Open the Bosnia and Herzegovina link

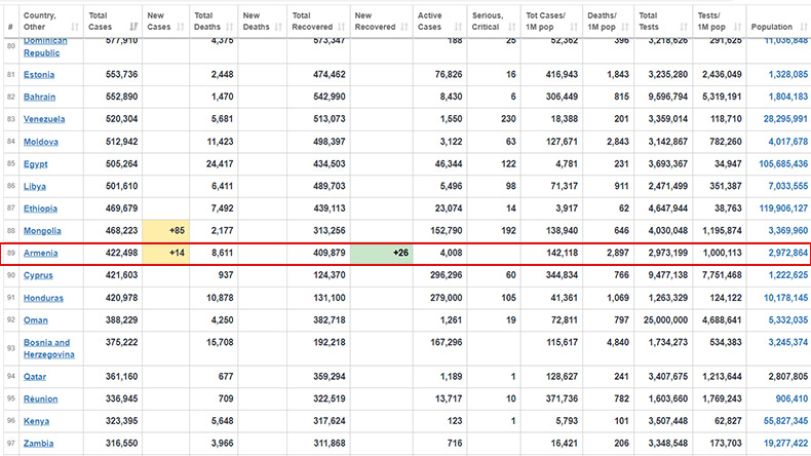click(x=49, y=348)
